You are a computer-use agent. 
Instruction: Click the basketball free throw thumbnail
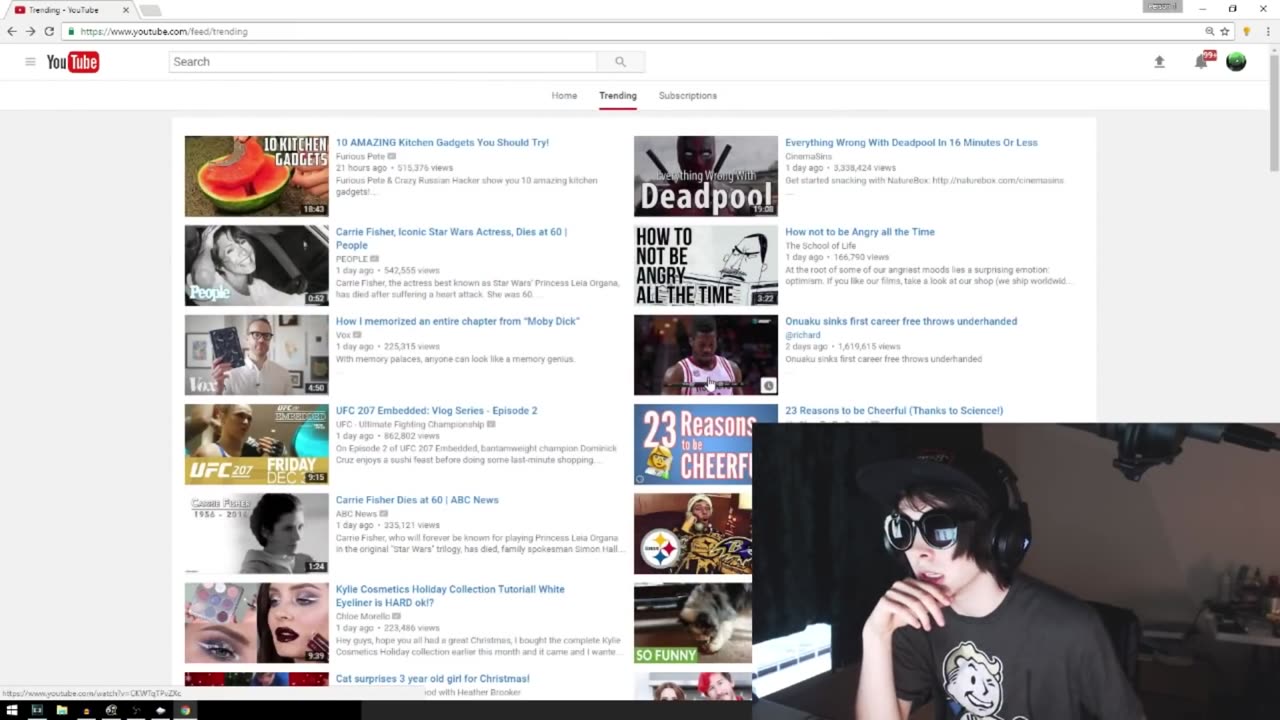pos(705,355)
